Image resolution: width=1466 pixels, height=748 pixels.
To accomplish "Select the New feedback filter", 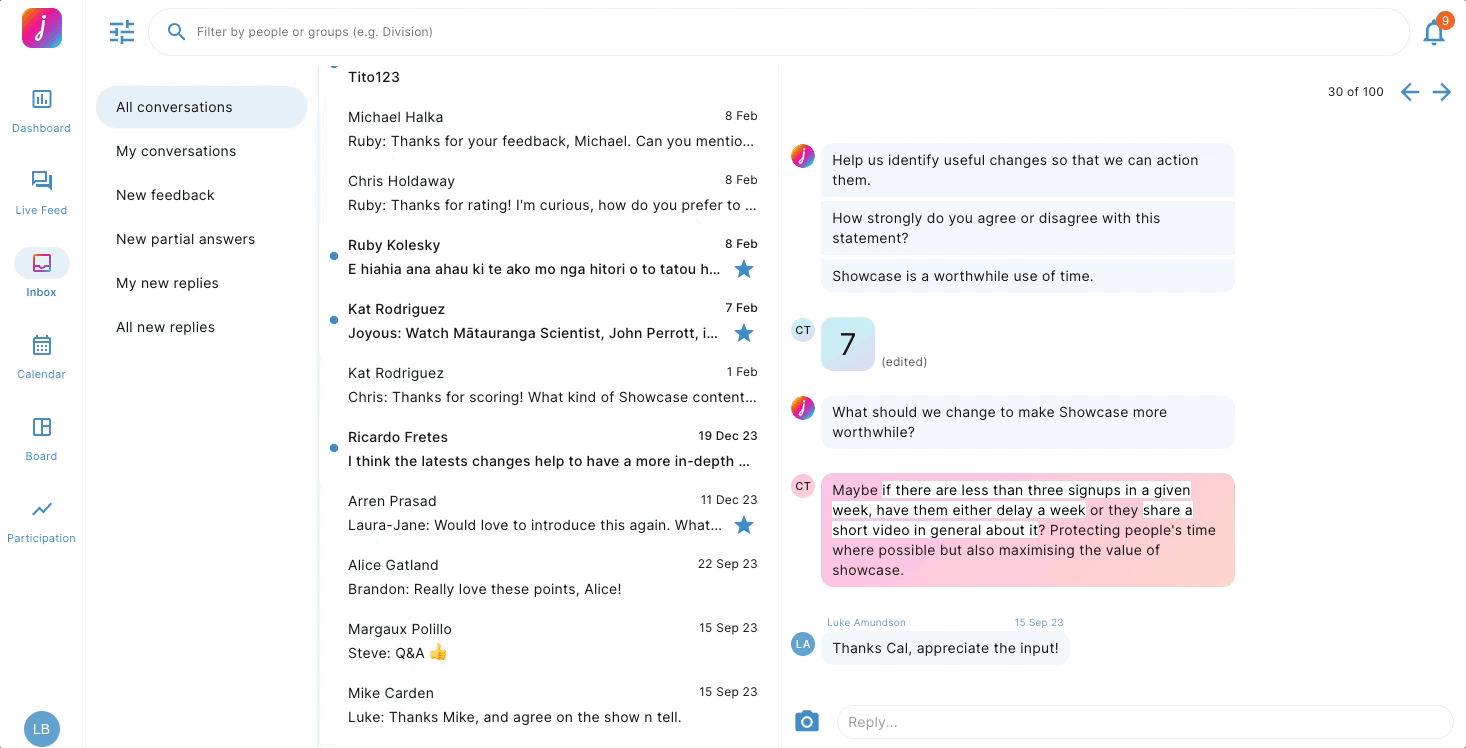I will (x=165, y=195).
